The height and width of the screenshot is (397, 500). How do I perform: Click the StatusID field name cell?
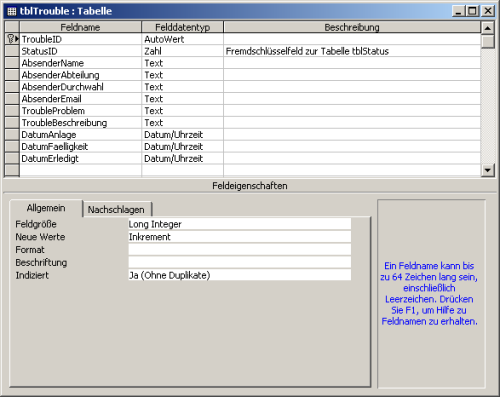tap(80, 51)
